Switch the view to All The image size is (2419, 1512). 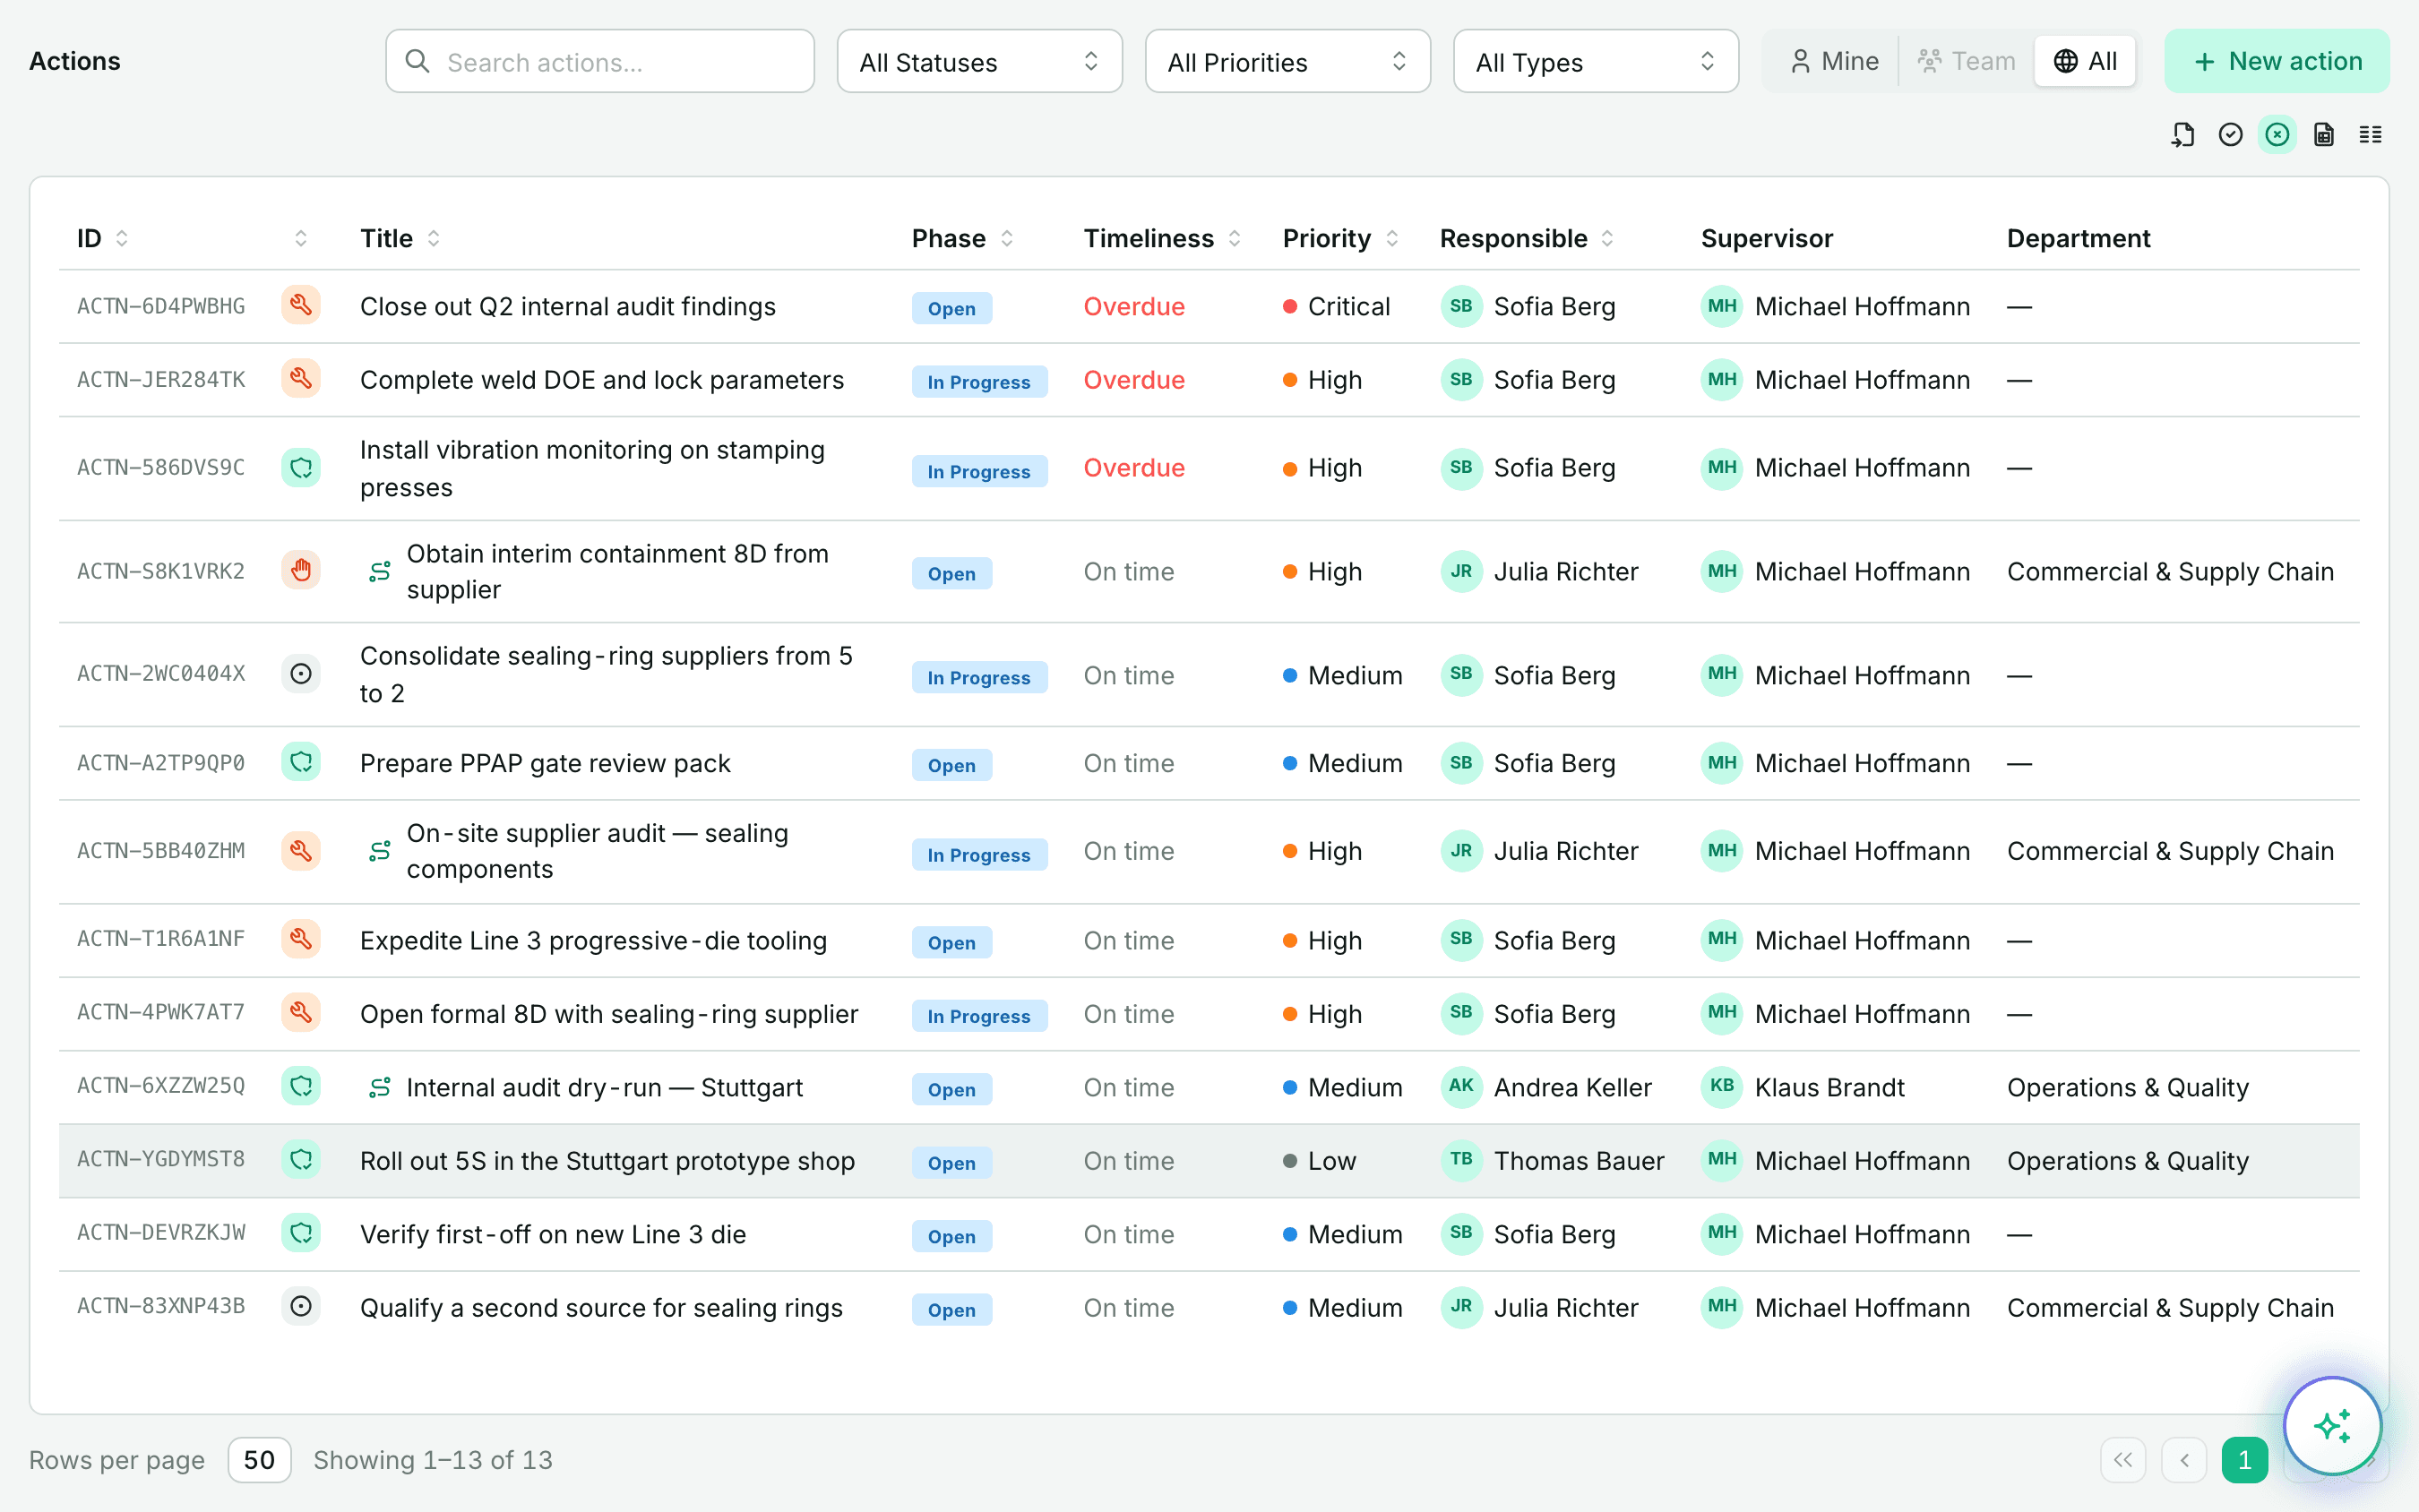click(2085, 61)
